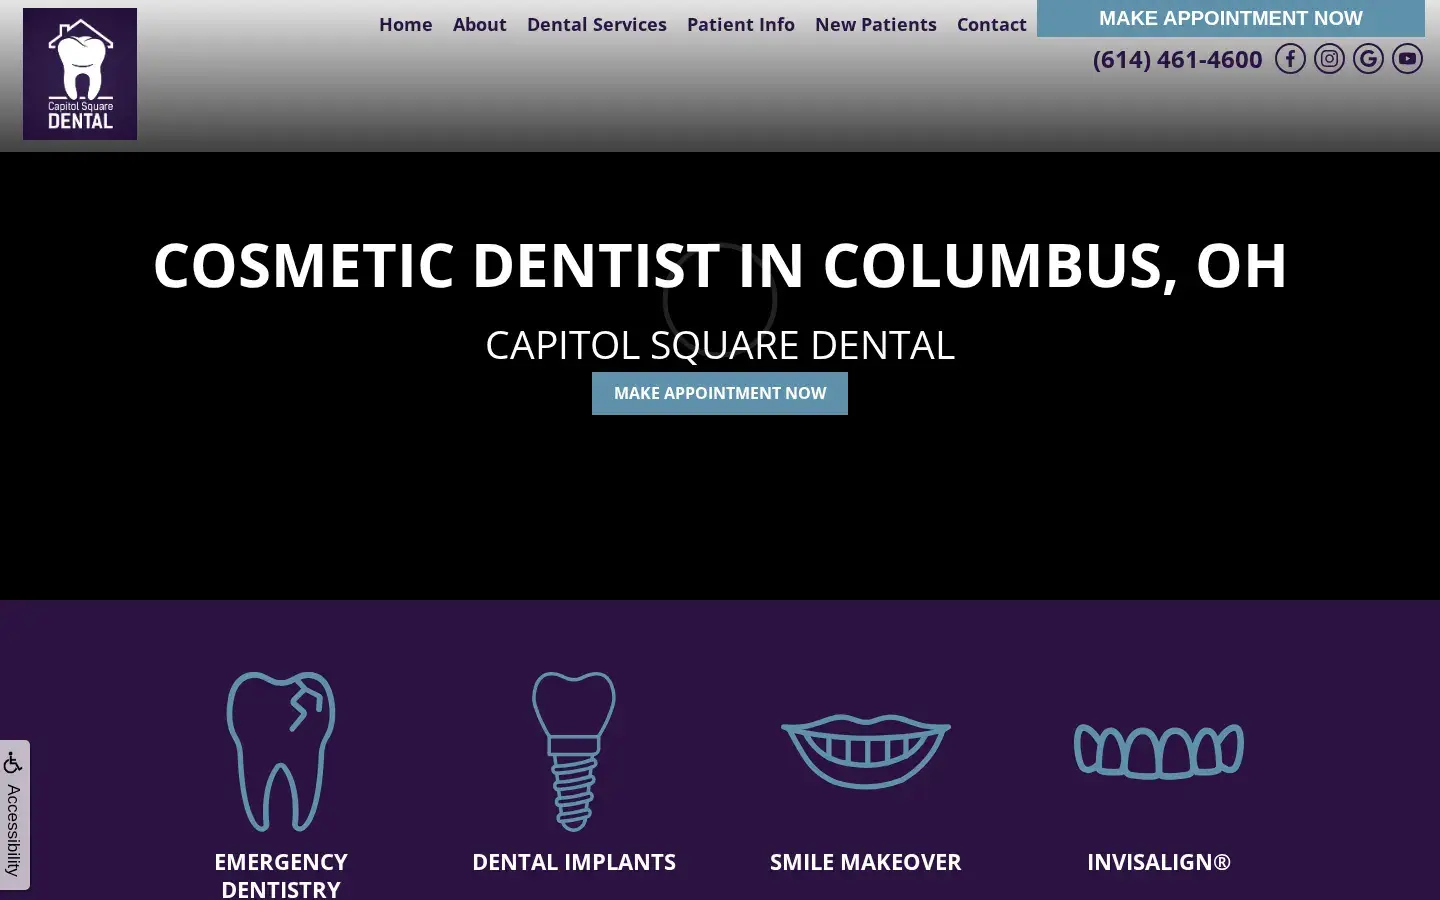1440x900 pixels.
Task: Open the Dental Services menu
Action: (597, 24)
